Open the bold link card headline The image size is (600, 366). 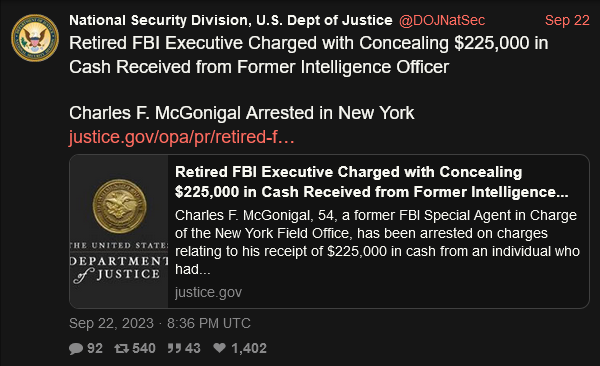pos(372,182)
